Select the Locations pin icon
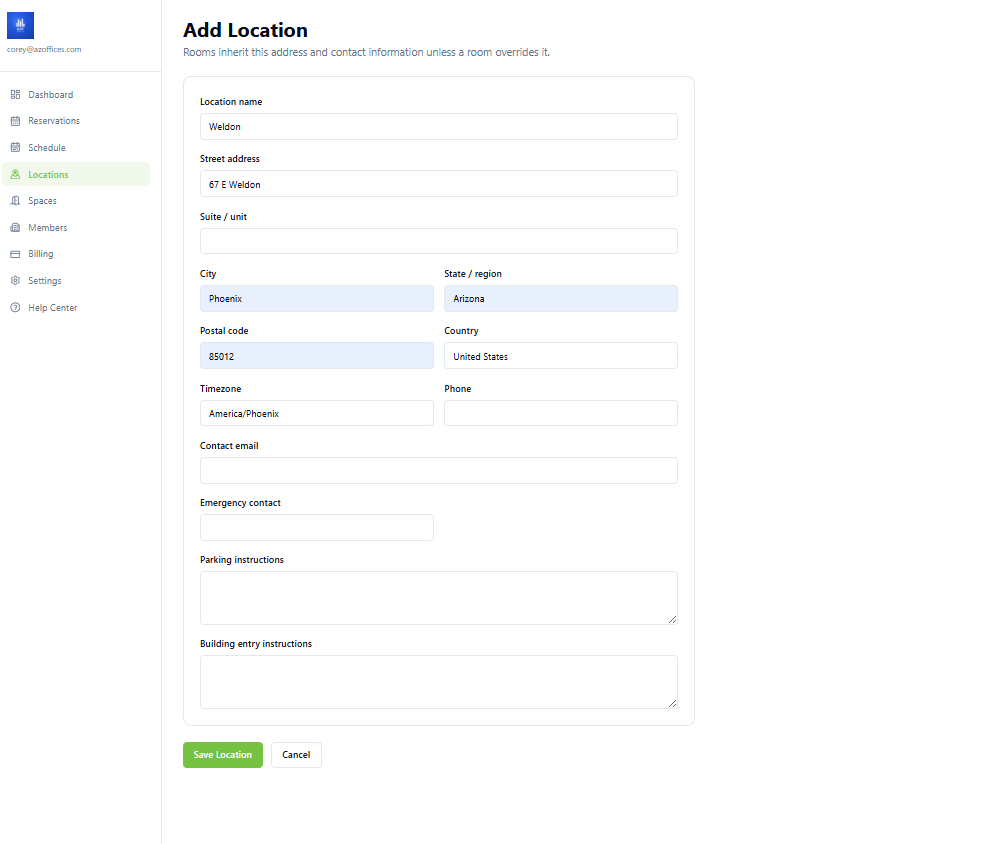 click(x=15, y=174)
